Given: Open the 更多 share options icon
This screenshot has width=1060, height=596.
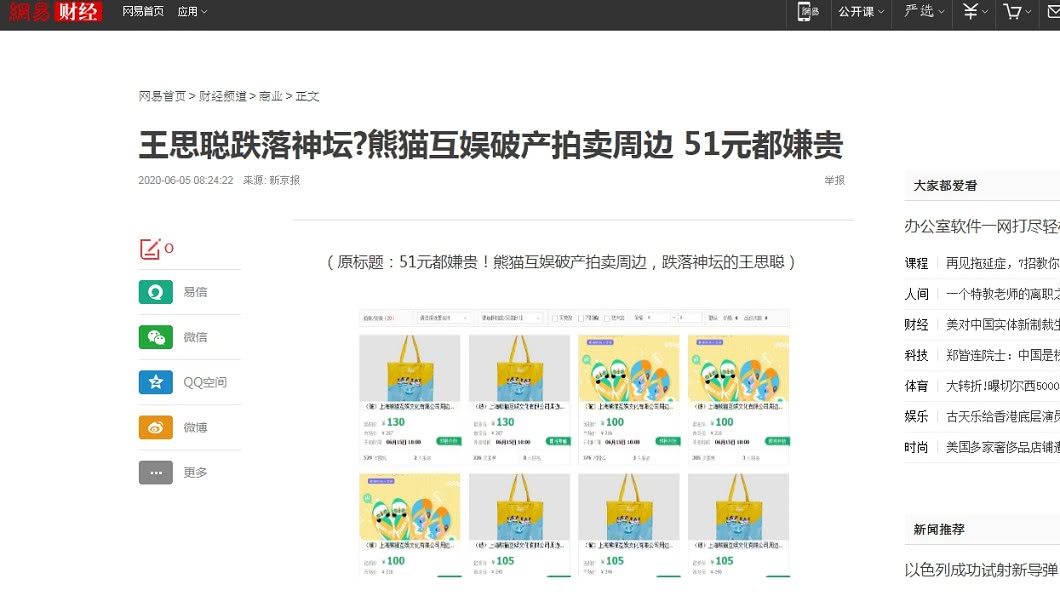Looking at the screenshot, I should click(x=155, y=472).
